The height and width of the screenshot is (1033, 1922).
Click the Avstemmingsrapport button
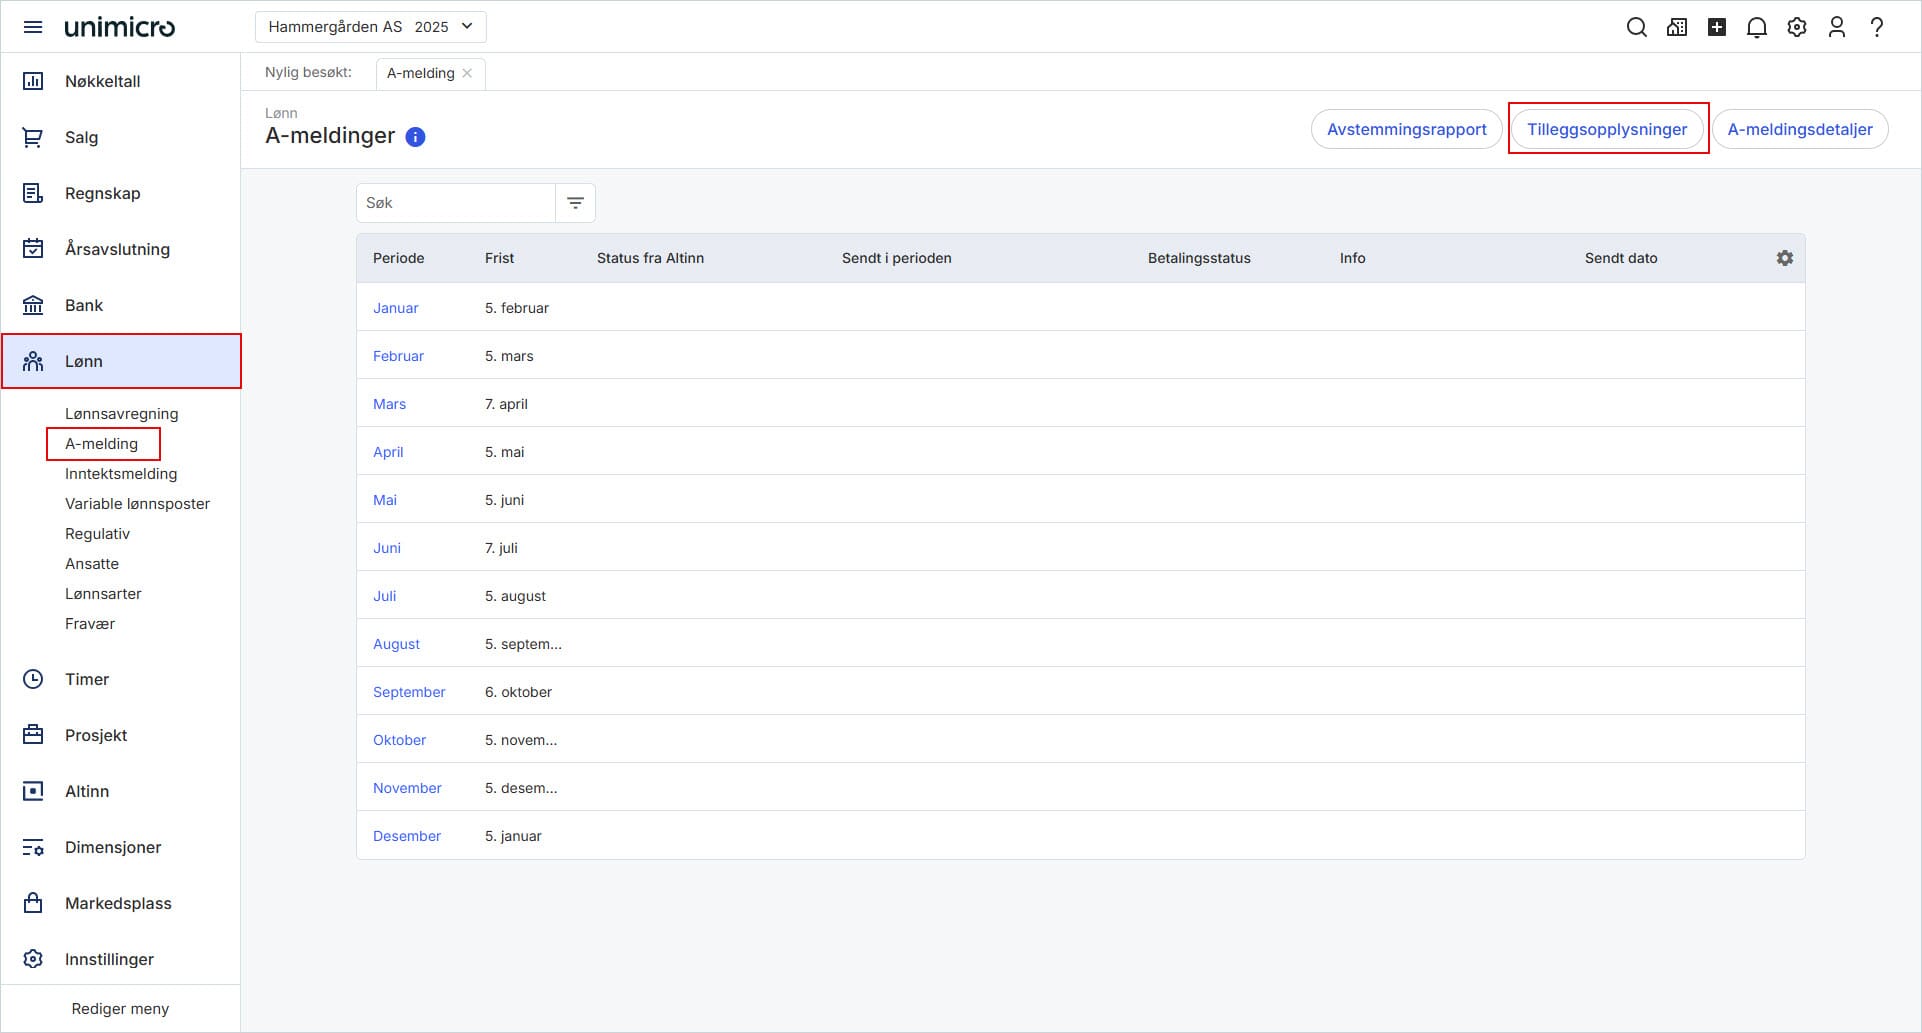pyautogui.click(x=1406, y=129)
